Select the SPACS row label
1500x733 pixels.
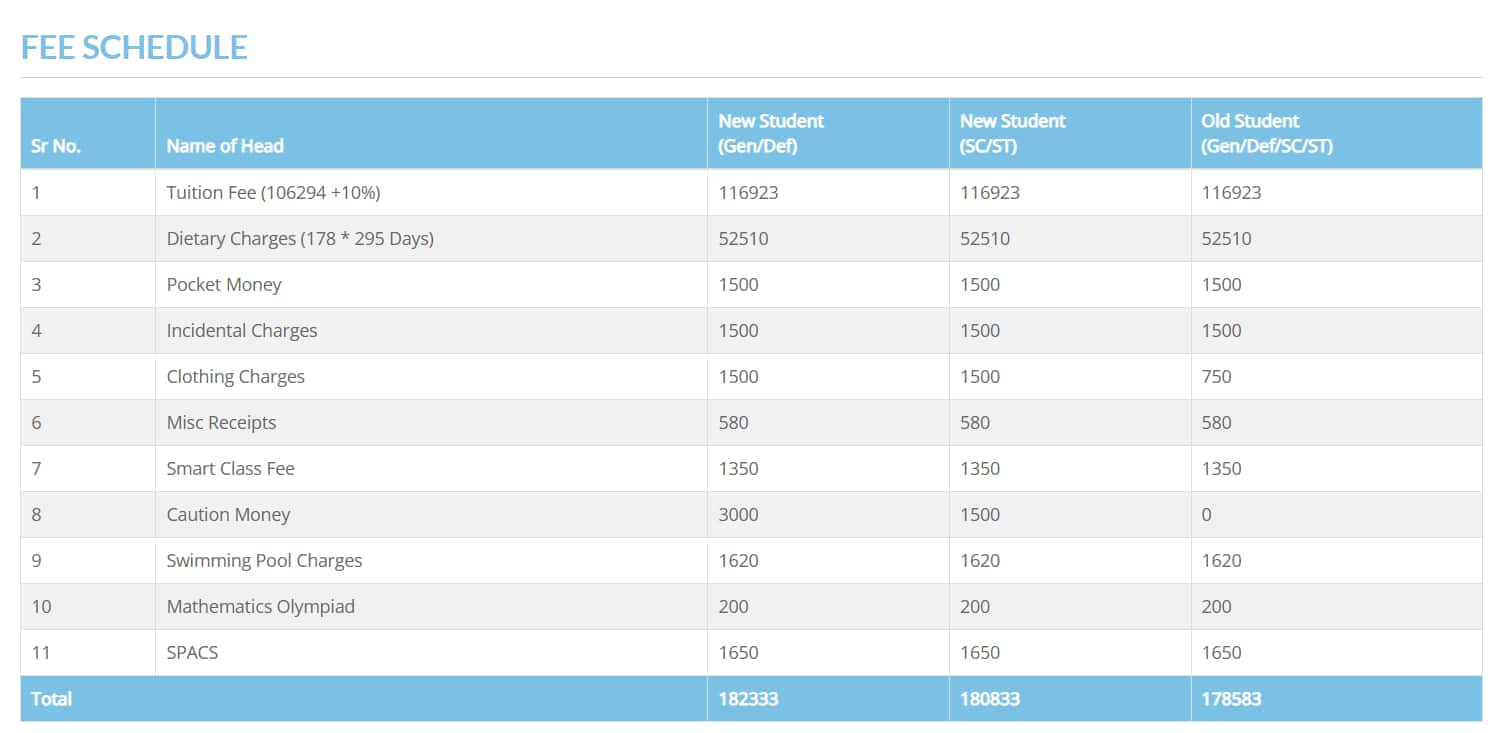(x=192, y=653)
